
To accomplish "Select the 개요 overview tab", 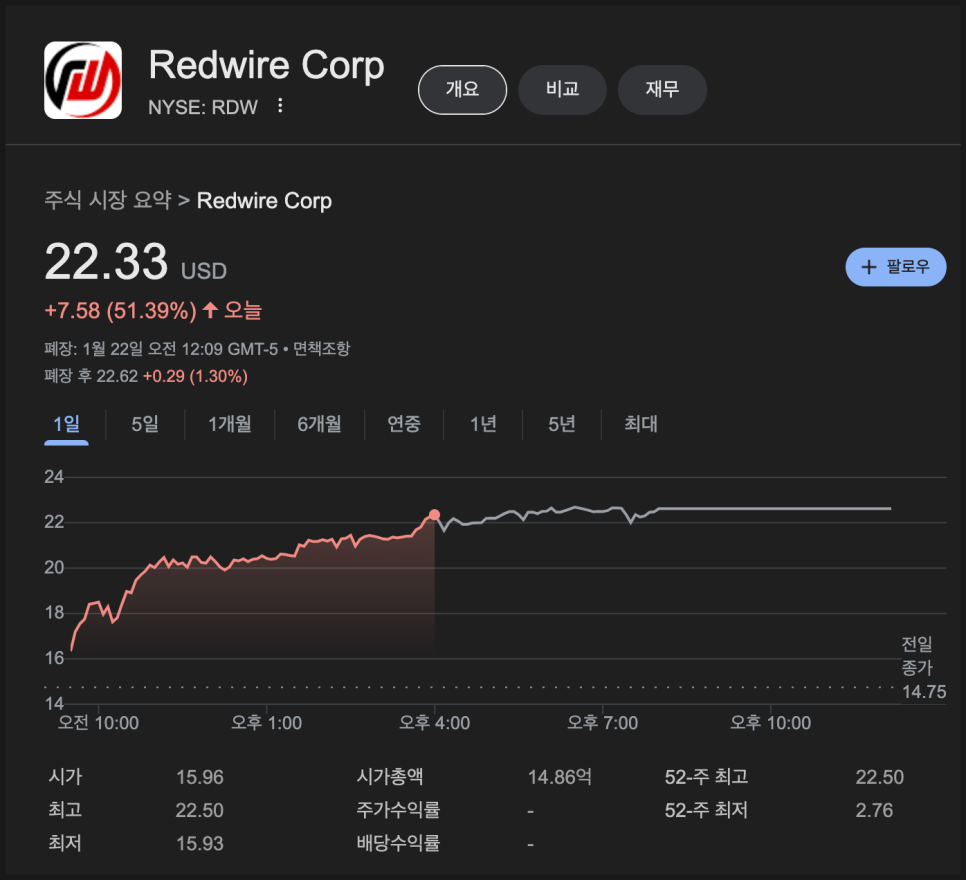I will pyautogui.click(x=462, y=90).
